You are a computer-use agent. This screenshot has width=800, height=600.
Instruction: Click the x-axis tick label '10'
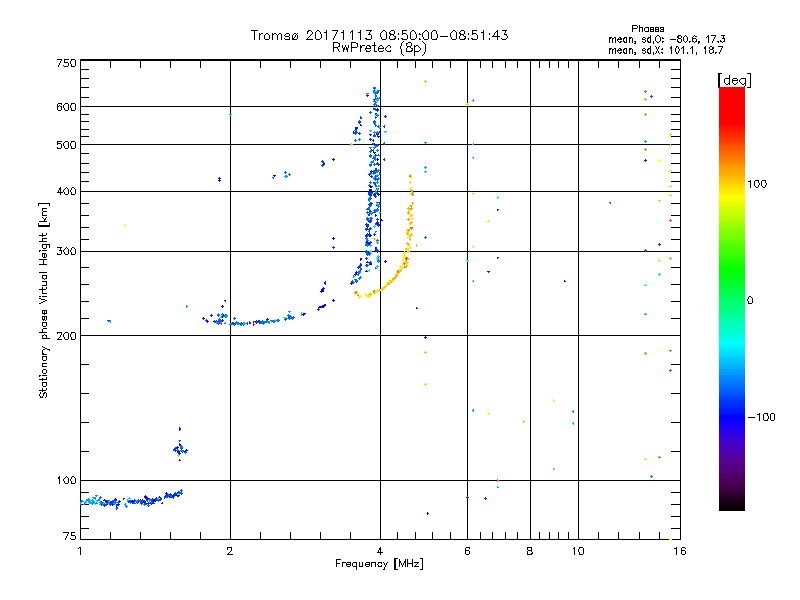578,551
